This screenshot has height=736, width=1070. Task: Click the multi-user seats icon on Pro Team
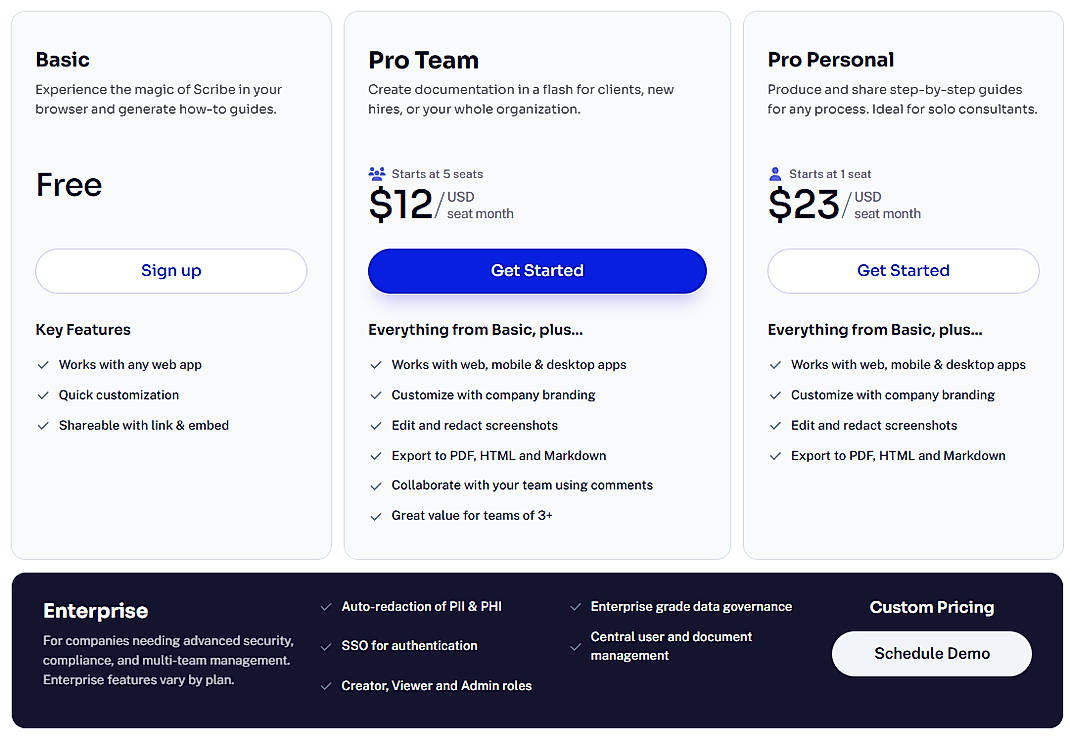tap(377, 173)
